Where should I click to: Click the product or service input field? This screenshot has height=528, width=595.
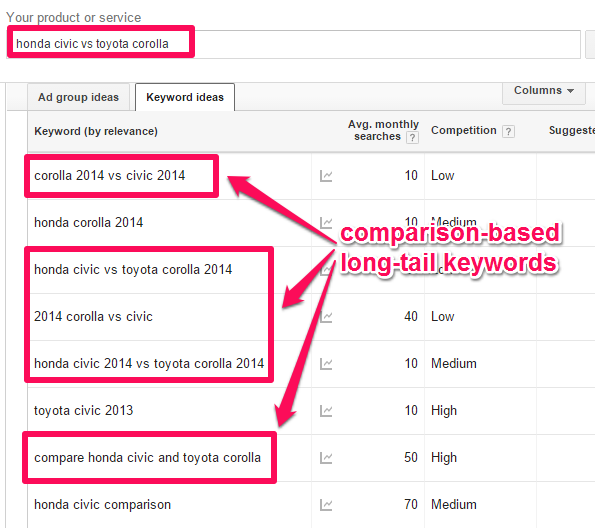tap(294, 44)
